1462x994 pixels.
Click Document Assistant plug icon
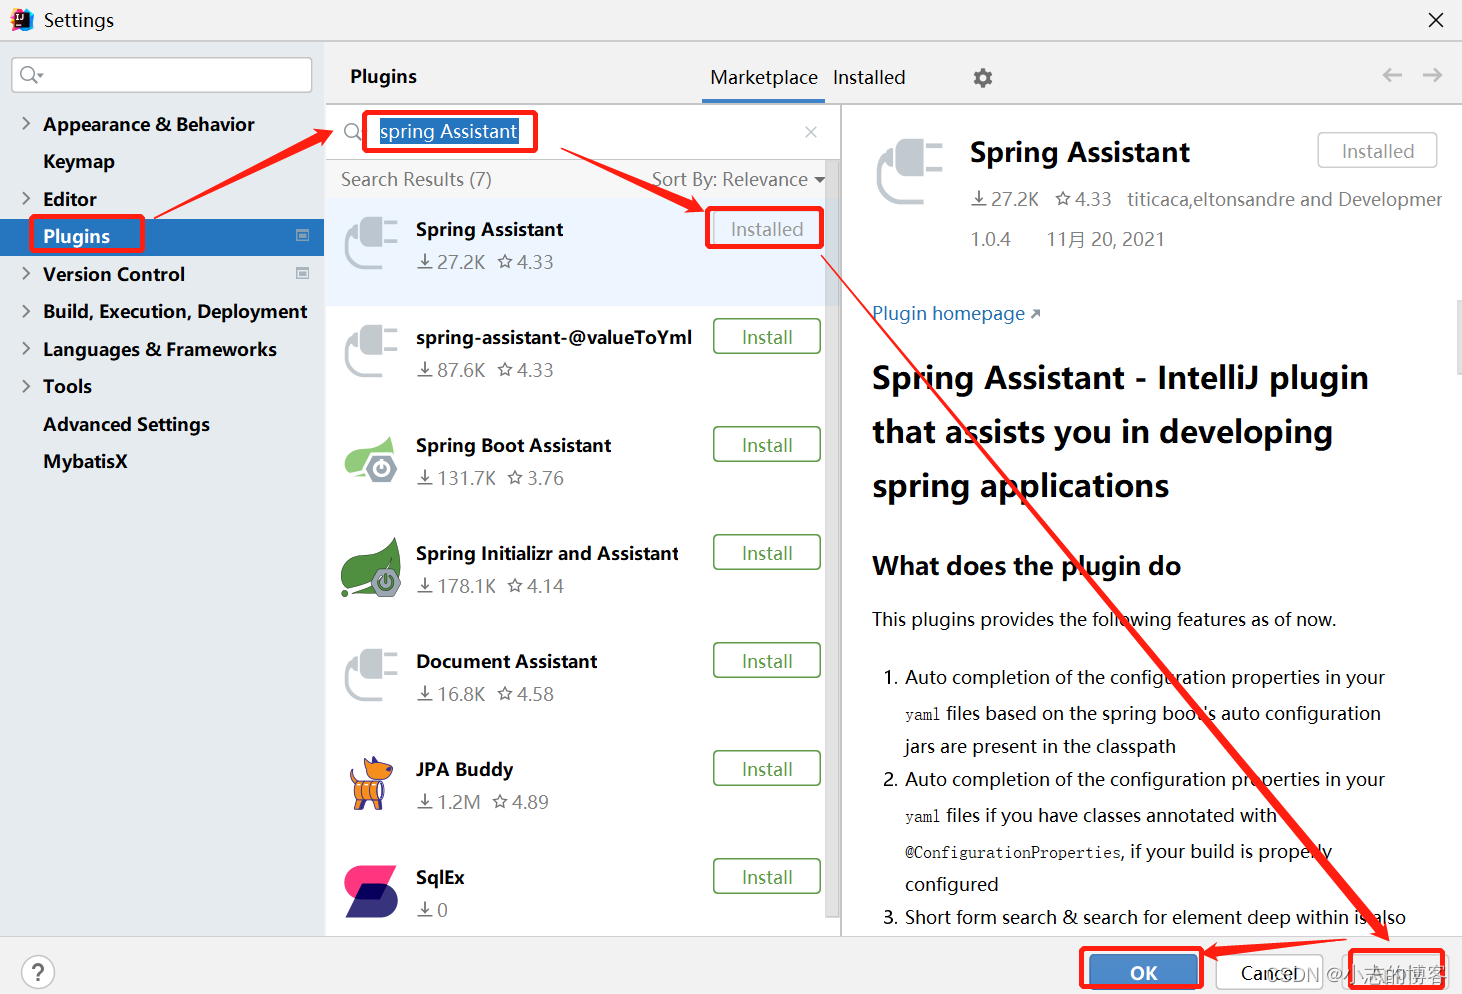[x=371, y=676]
